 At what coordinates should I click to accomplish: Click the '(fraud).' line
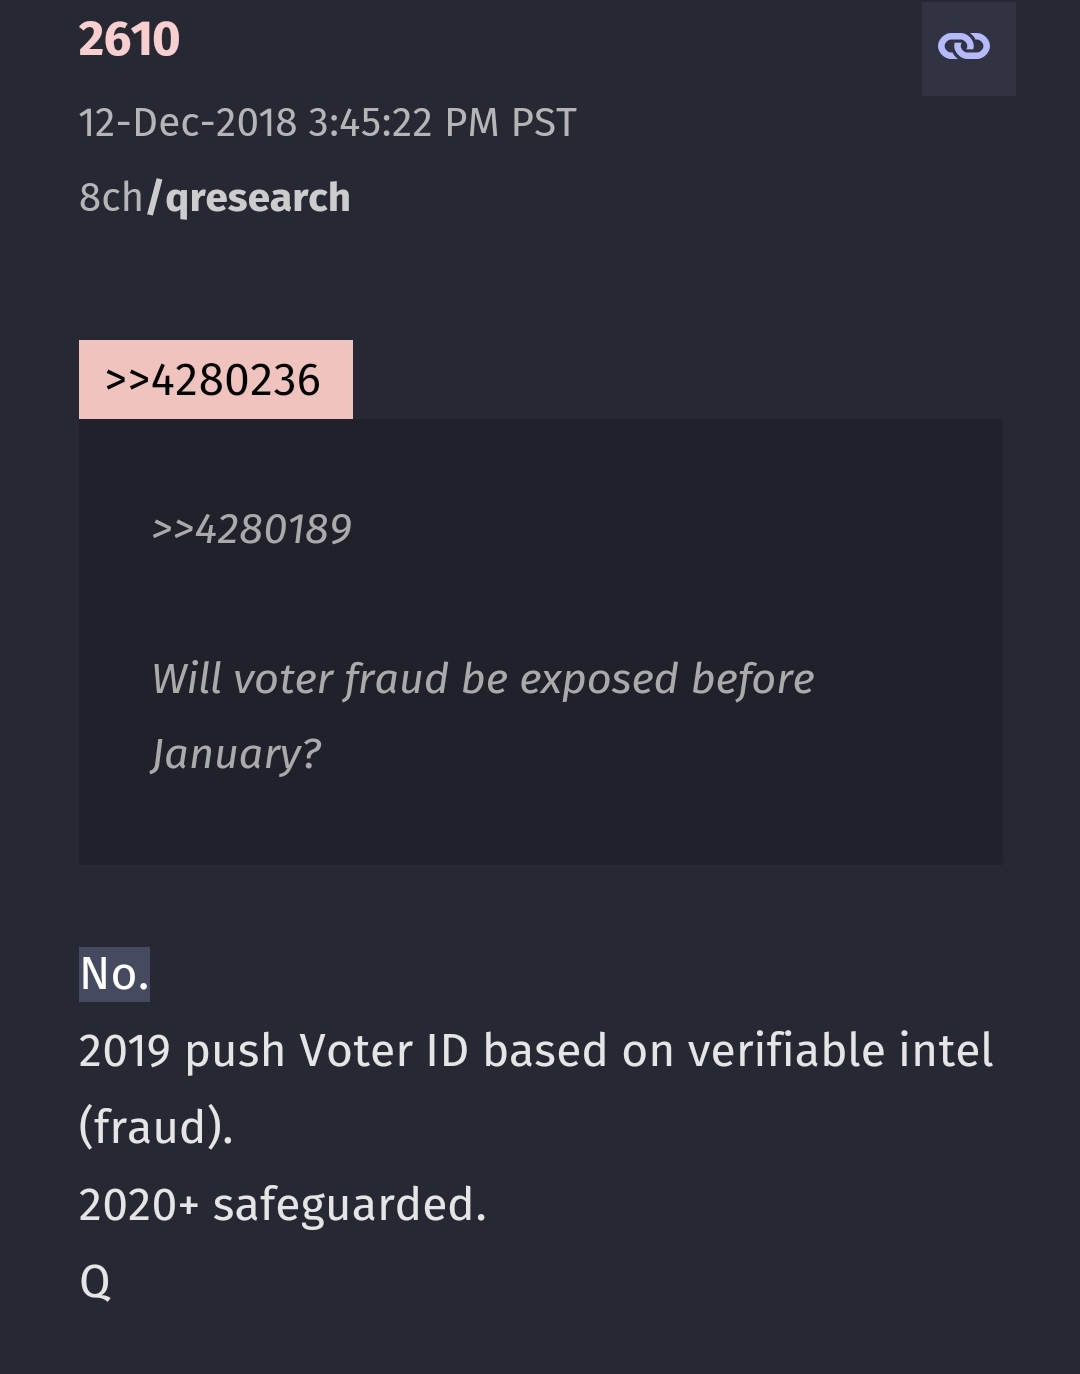(156, 1127)
